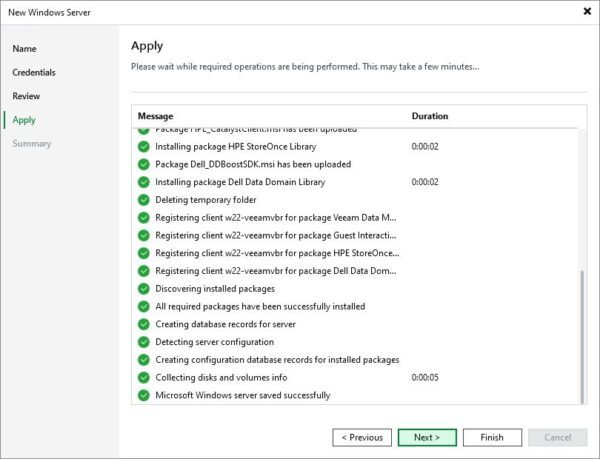Click duration 0:00:02 for Dell Data Domain Library
The width and height of the screenshot is (600, 459).
[x=425, y=182]
